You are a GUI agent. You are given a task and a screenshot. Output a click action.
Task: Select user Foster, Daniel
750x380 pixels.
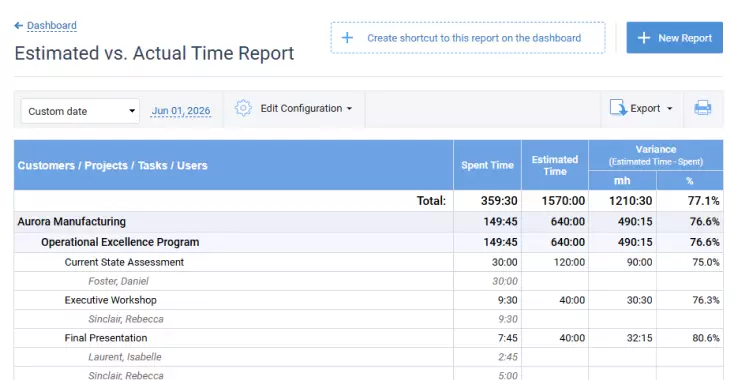point(118,281)
